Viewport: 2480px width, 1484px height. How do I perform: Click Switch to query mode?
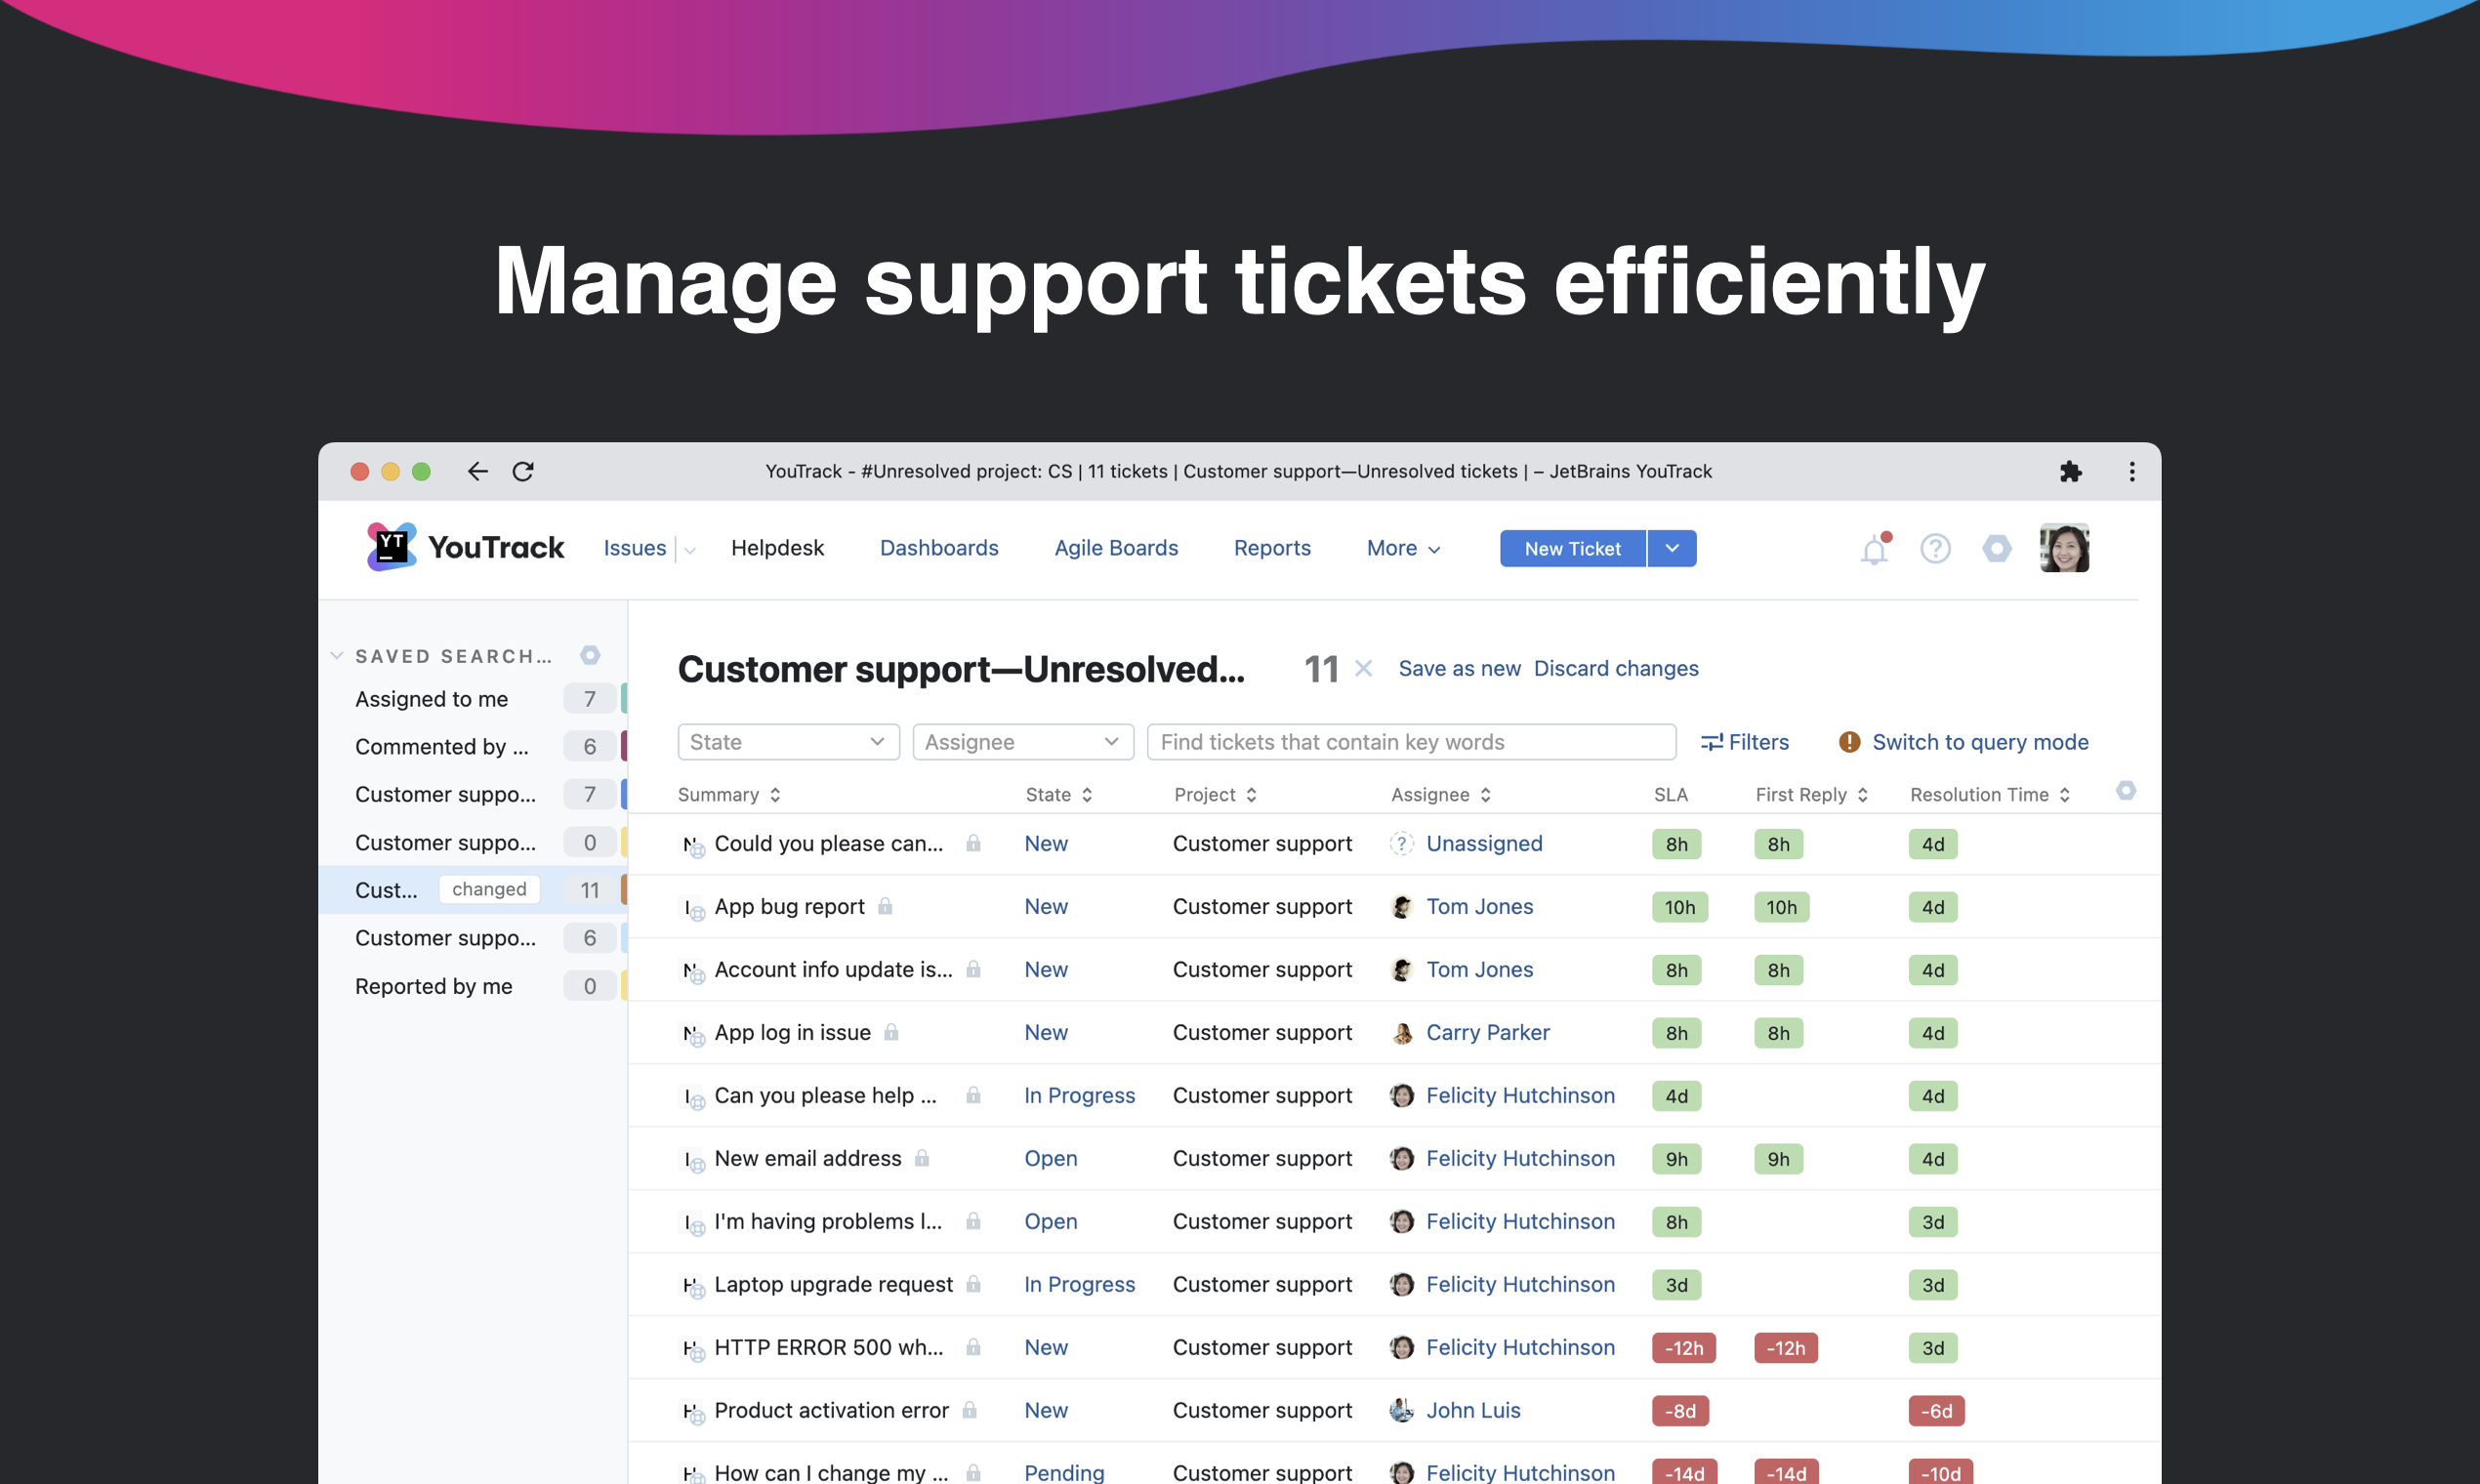[1980, 742]
